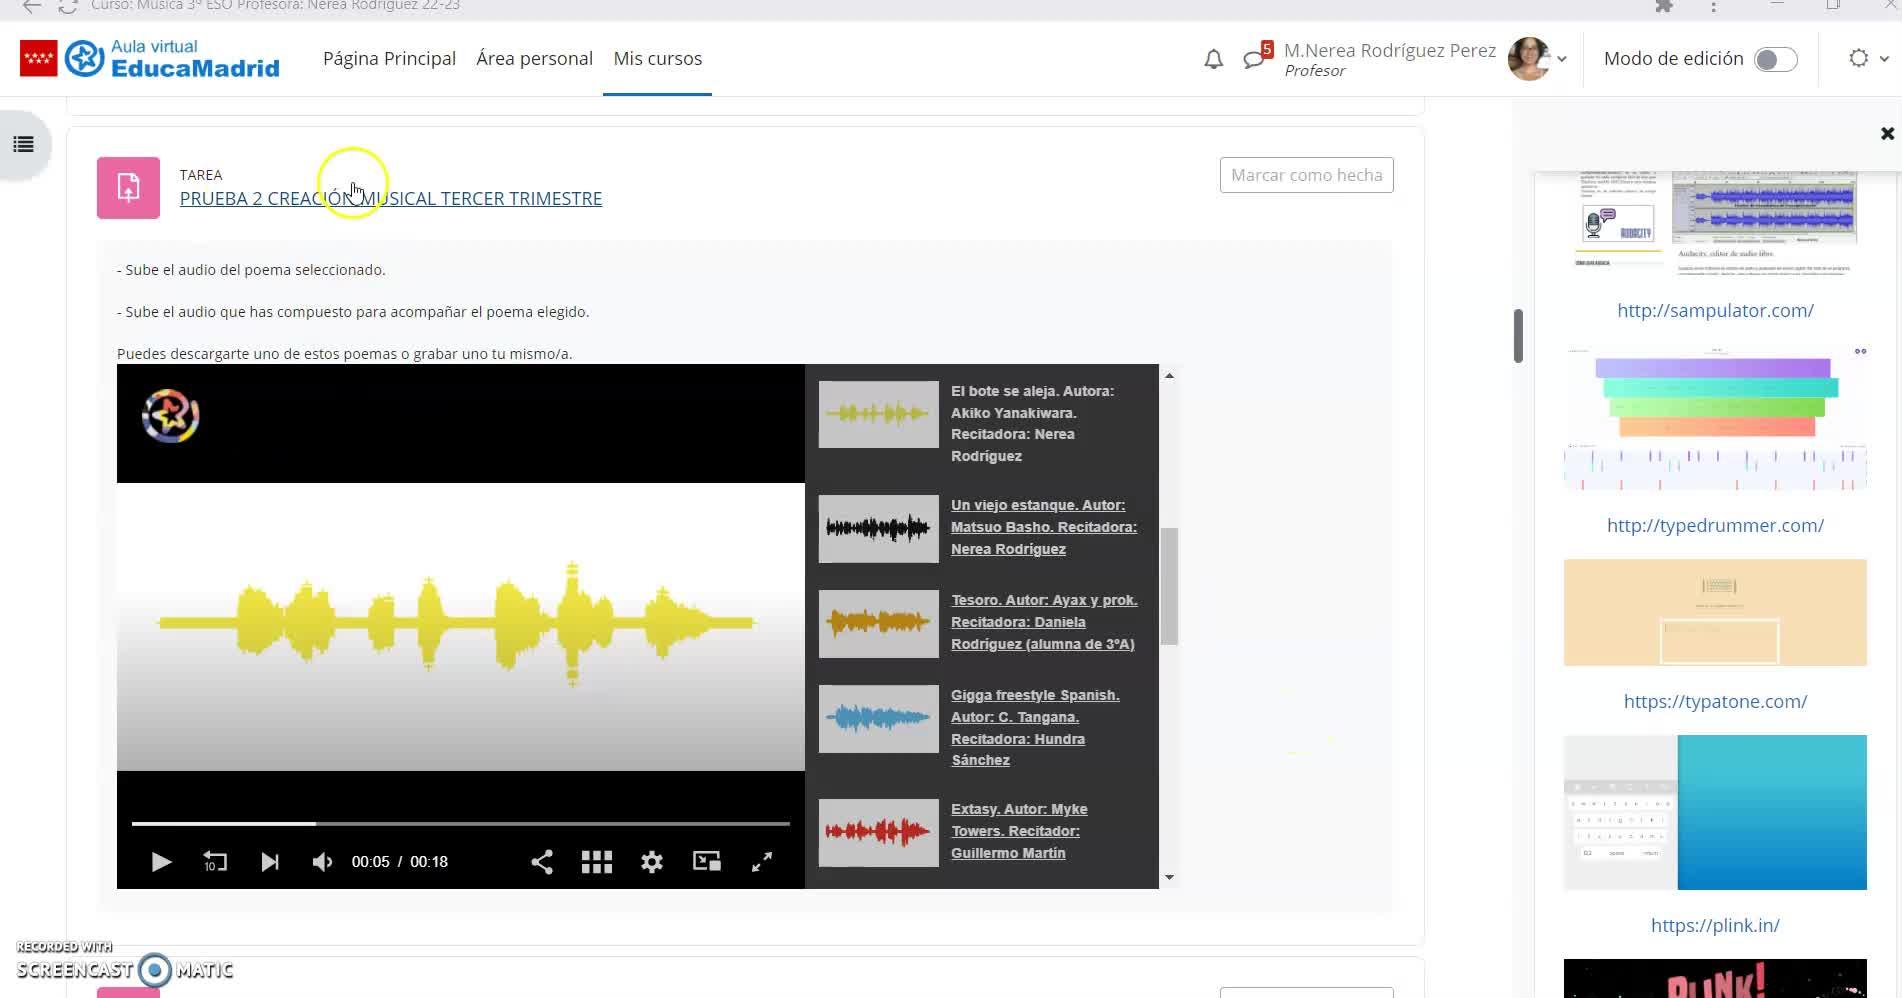Play the audio in the player

160,862
